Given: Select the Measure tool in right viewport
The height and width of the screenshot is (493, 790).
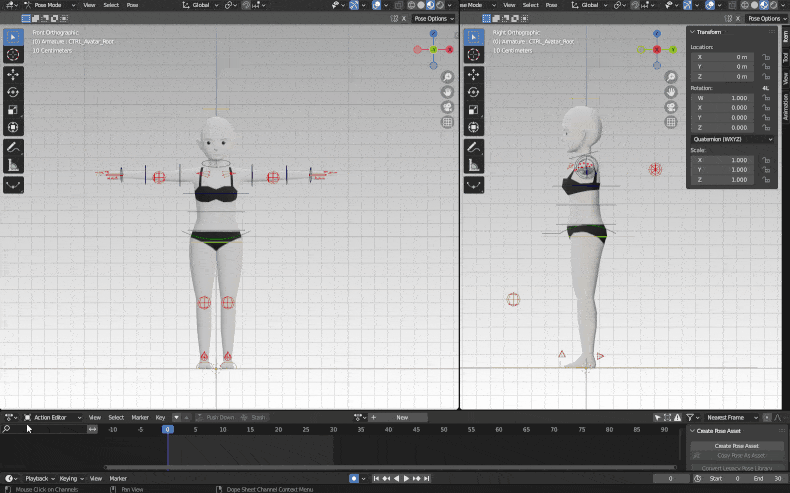Looking at the screenshot, I should click(475, 165).
